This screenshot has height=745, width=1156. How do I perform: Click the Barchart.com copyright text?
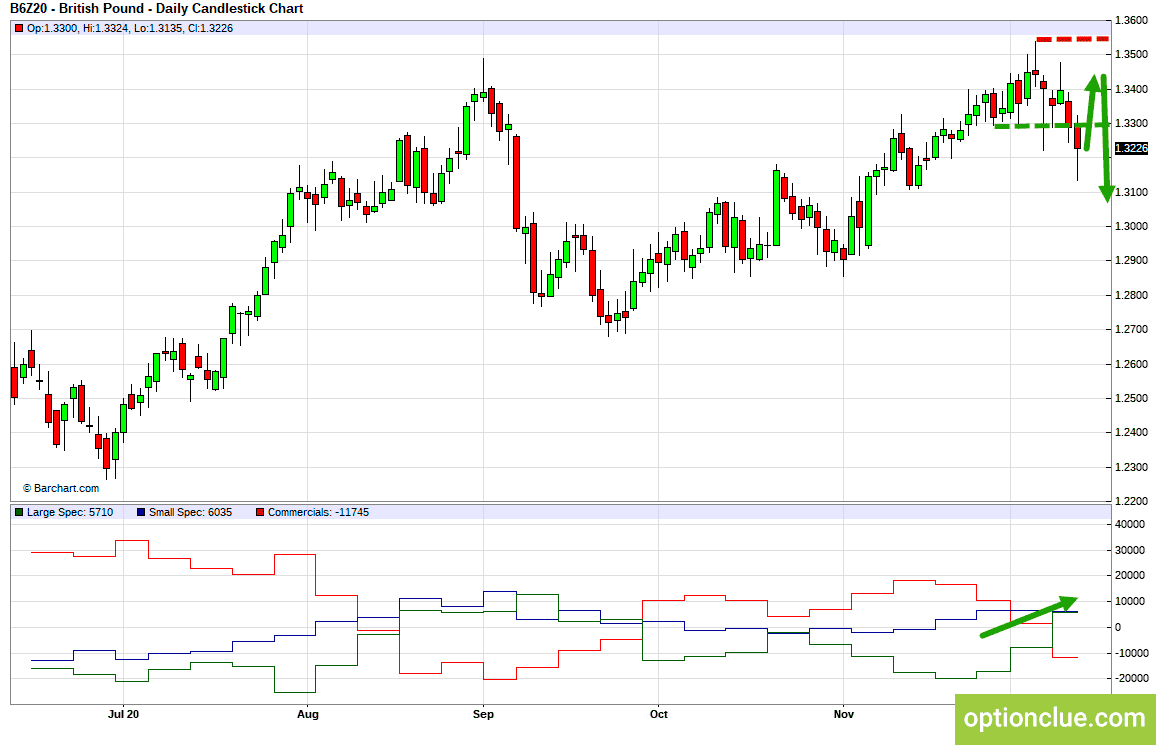[60, 488]
